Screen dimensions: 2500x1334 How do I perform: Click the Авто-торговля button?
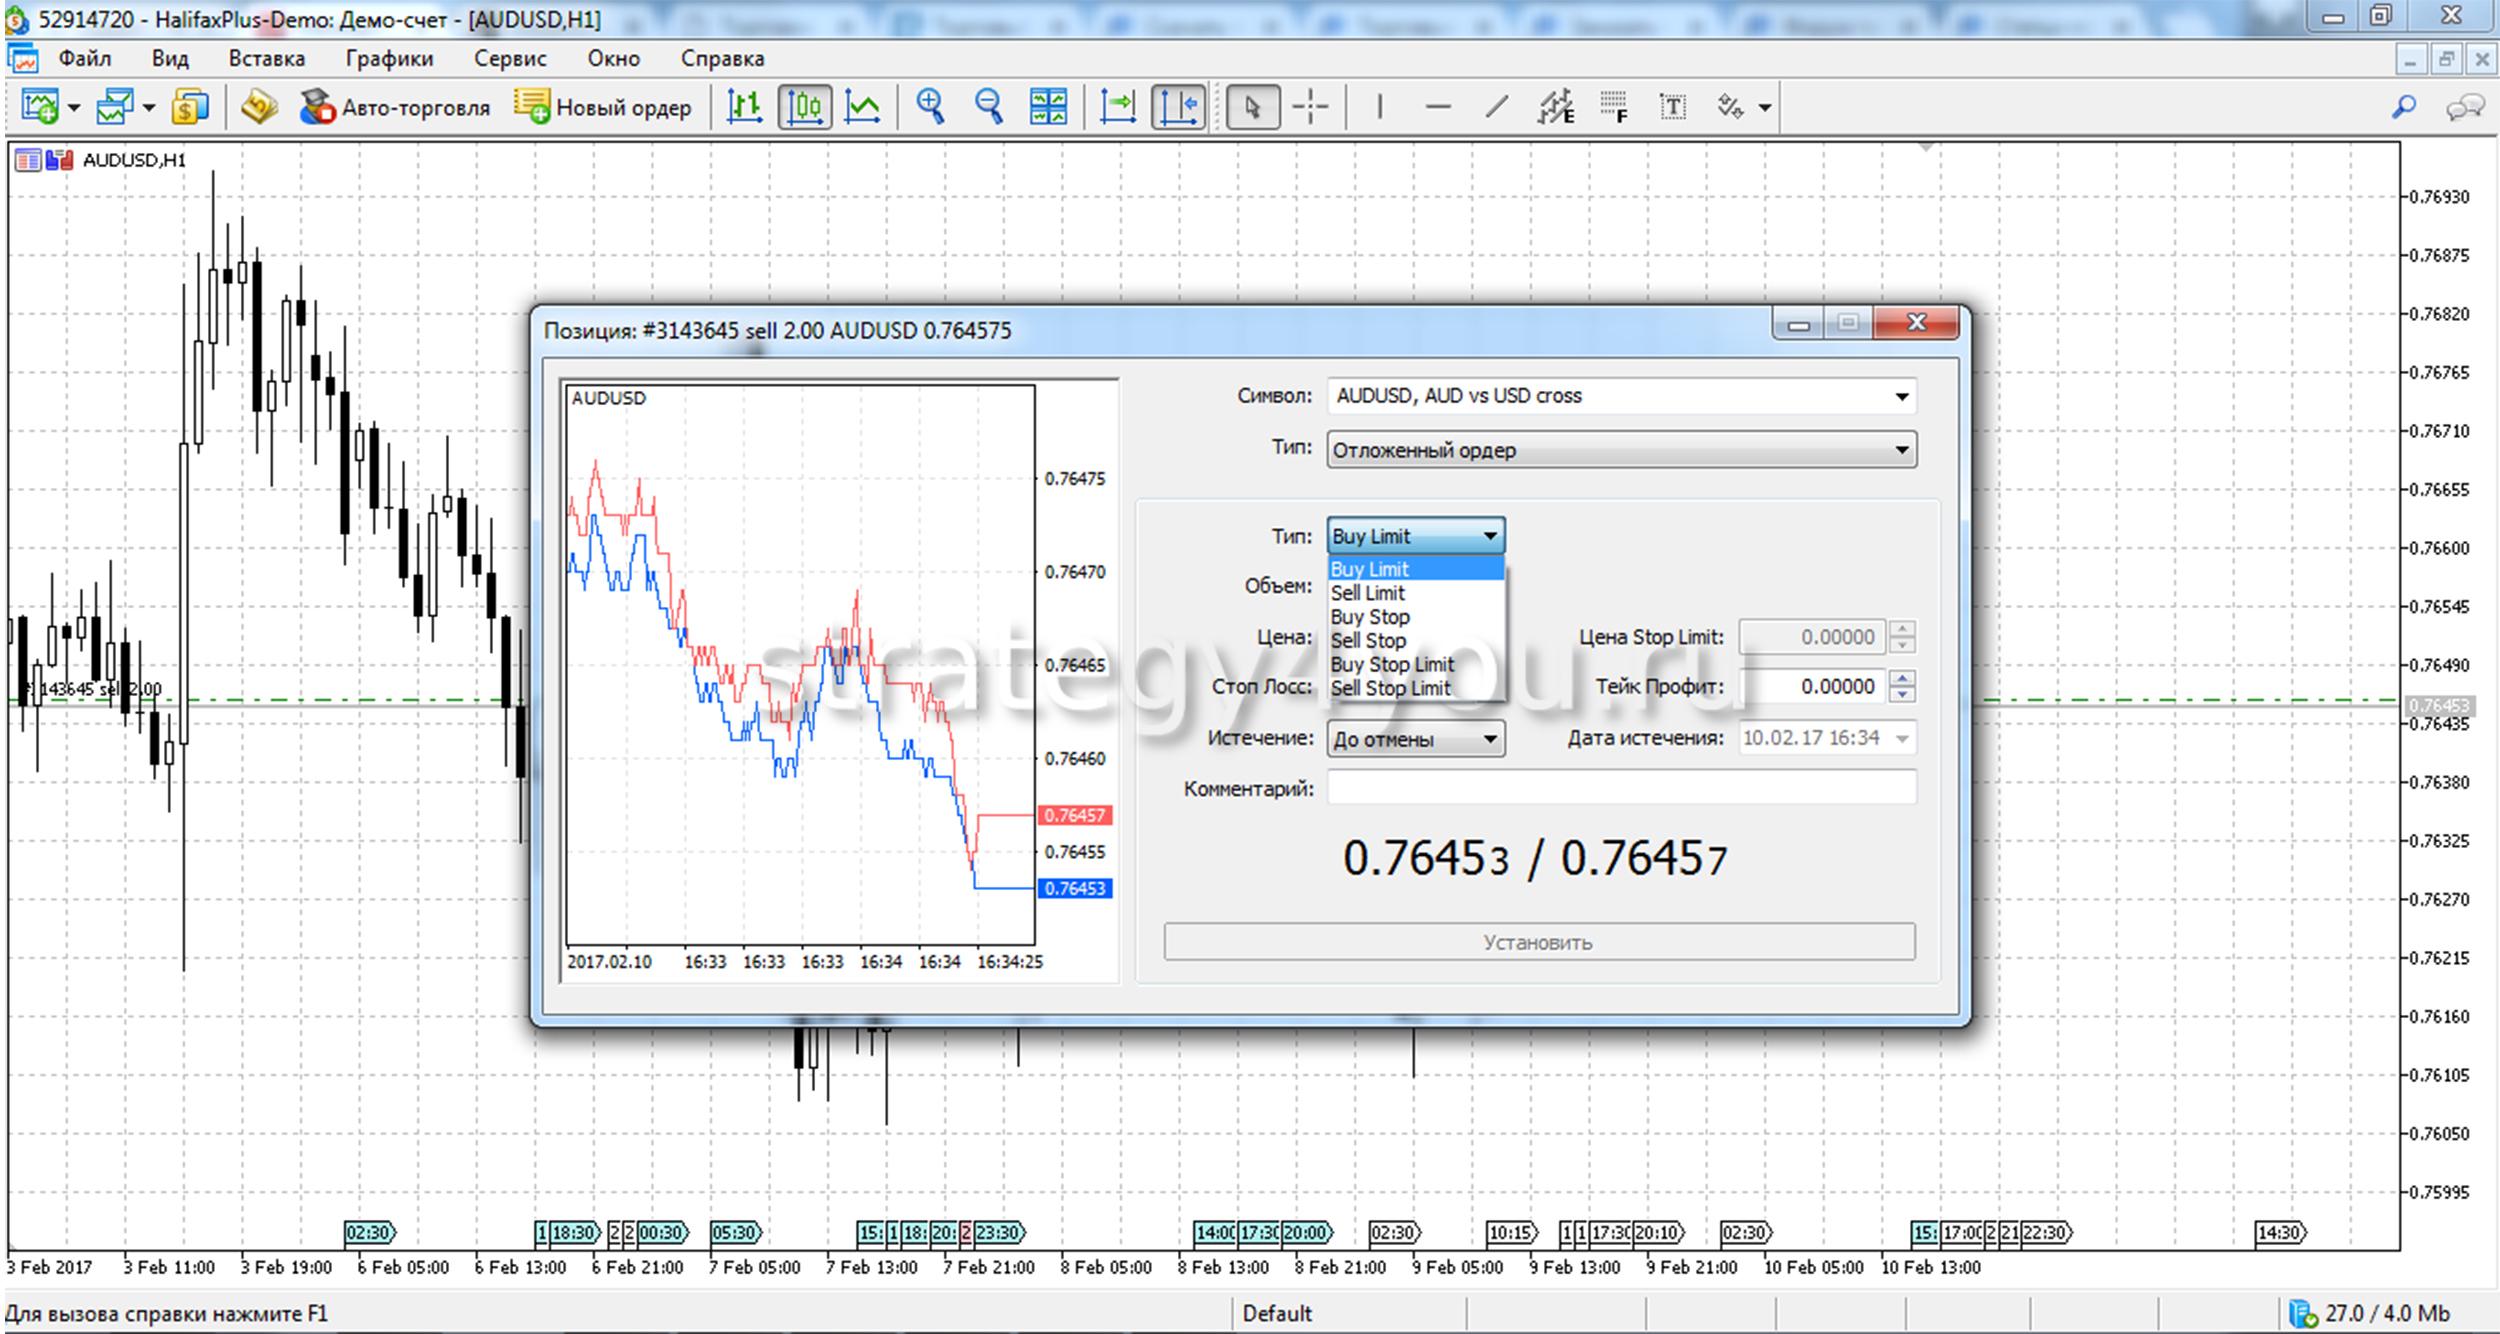pyautogui.click(x=395, y=107)
